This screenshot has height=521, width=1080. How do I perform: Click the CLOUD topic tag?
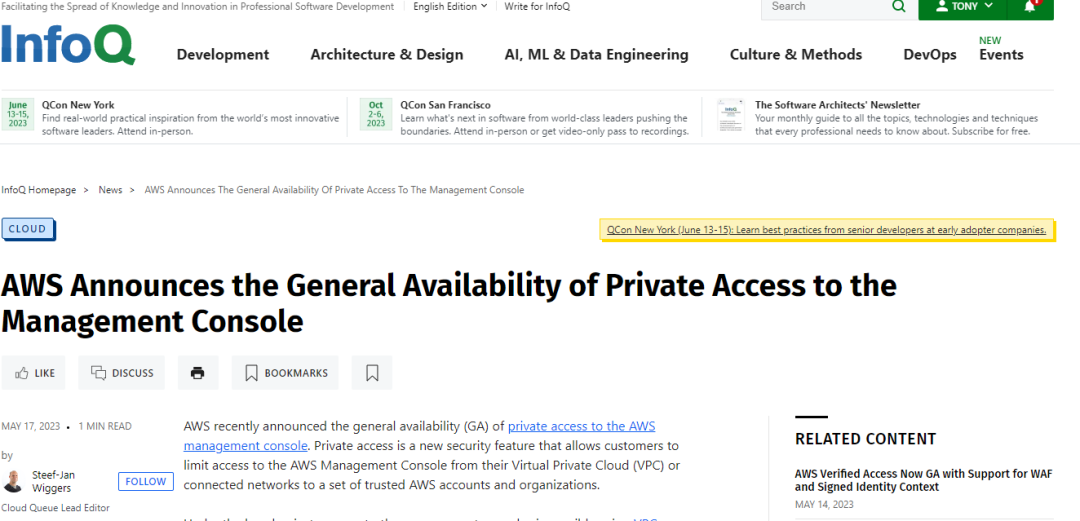(28, 229)
